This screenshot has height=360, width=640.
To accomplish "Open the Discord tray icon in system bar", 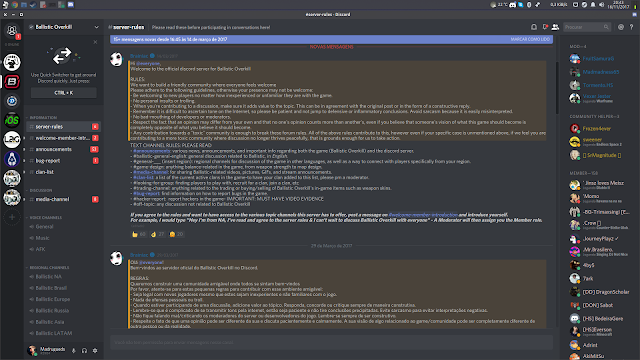I will (x=513, y=4).
